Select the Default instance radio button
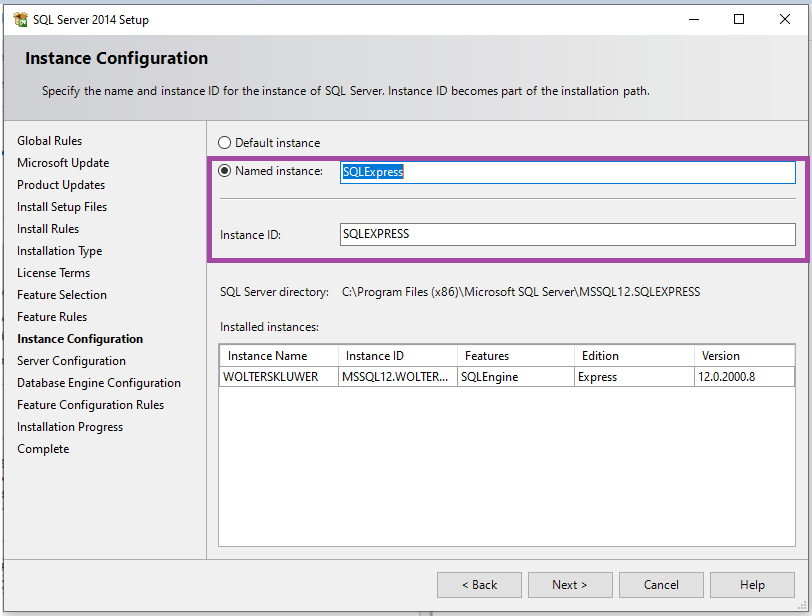This screenshot has width=812, height=616. pyautogui.click(x=224, y=143)
